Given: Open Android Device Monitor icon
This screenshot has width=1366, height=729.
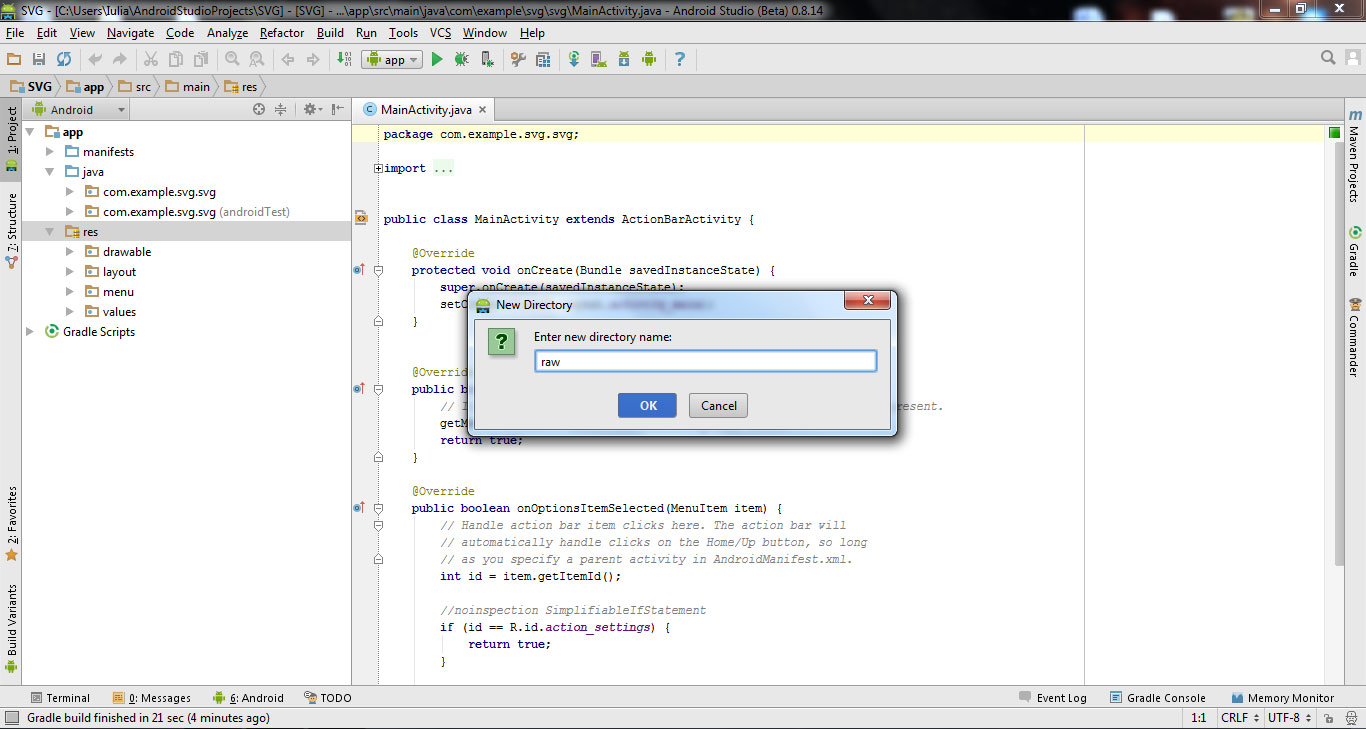Looking at the screenshot, I should click(x=648, y=60).
